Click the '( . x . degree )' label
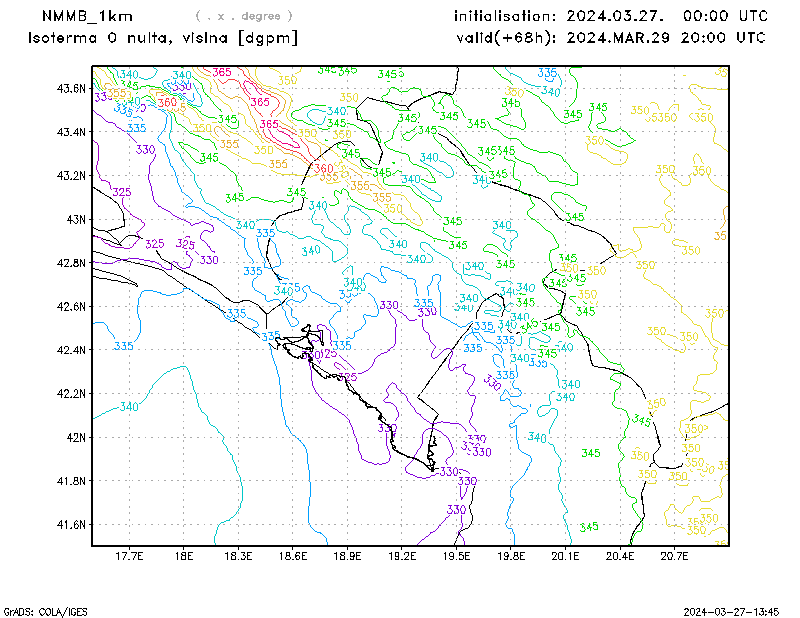 click(244, 16)
